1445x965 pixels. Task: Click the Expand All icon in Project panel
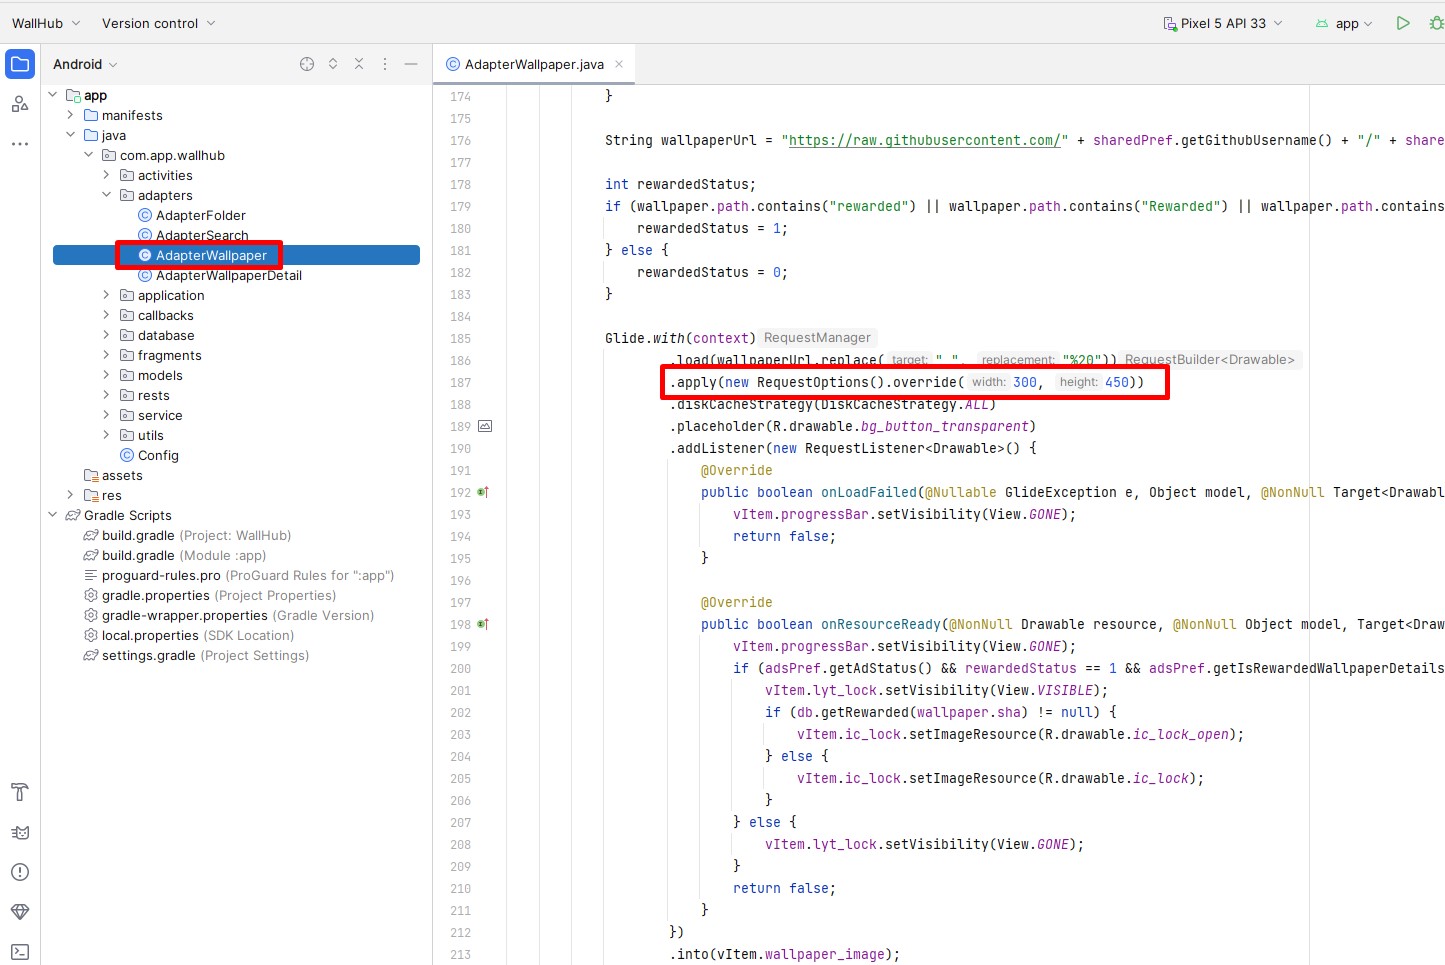pyautogui.click(x=333, y=64)
